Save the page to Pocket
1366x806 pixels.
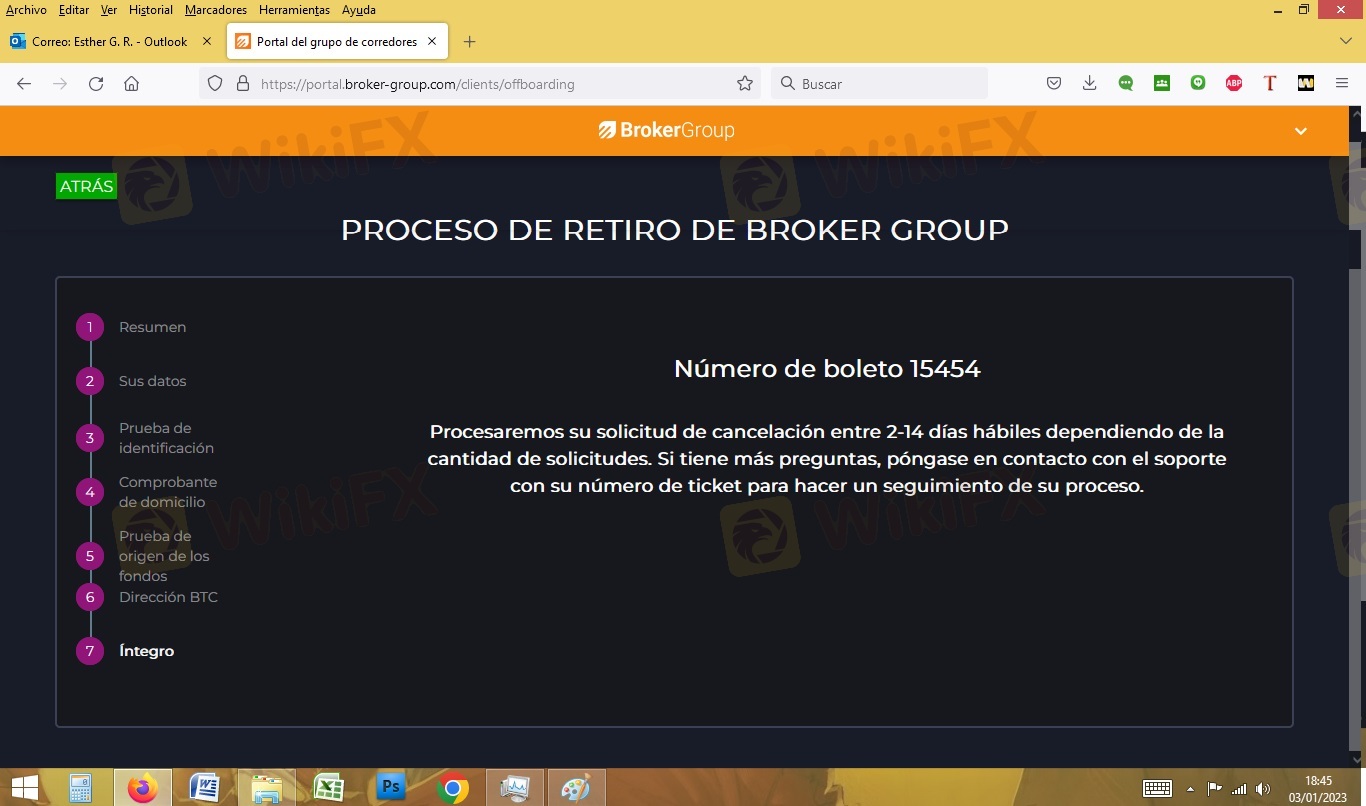(x=1054, y=84)
